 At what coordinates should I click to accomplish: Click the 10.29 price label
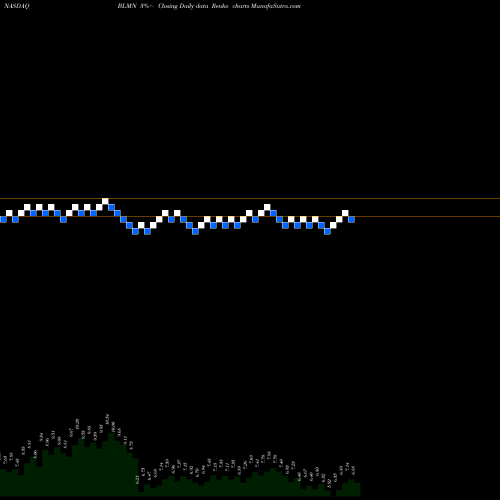pyautogui.click(x=77, y=424)
